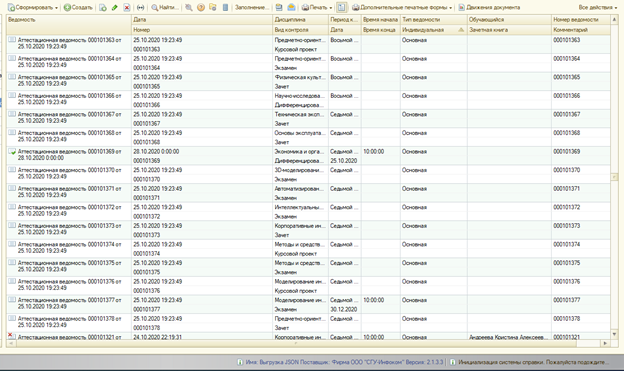Click the Время начала column header
Image resolution: width=624 pixels, height=371 pixels.
pyautogui.click(x=380, y=20)
